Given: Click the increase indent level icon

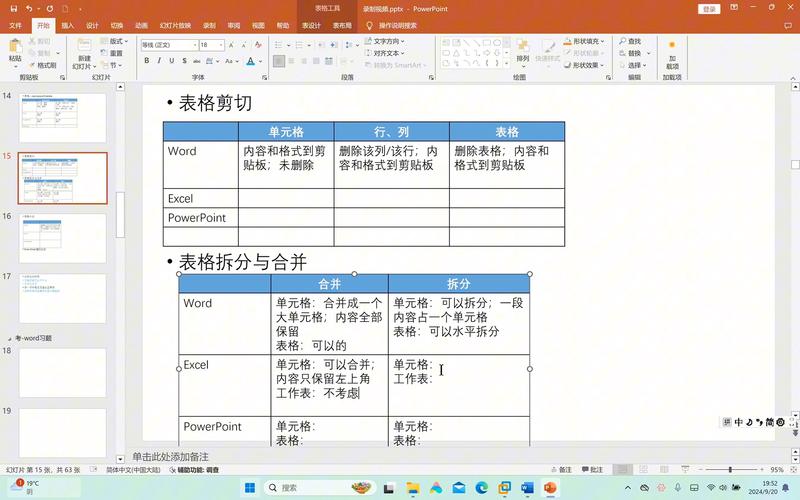Looking at the screenshot, I should [x=334, y=45].
